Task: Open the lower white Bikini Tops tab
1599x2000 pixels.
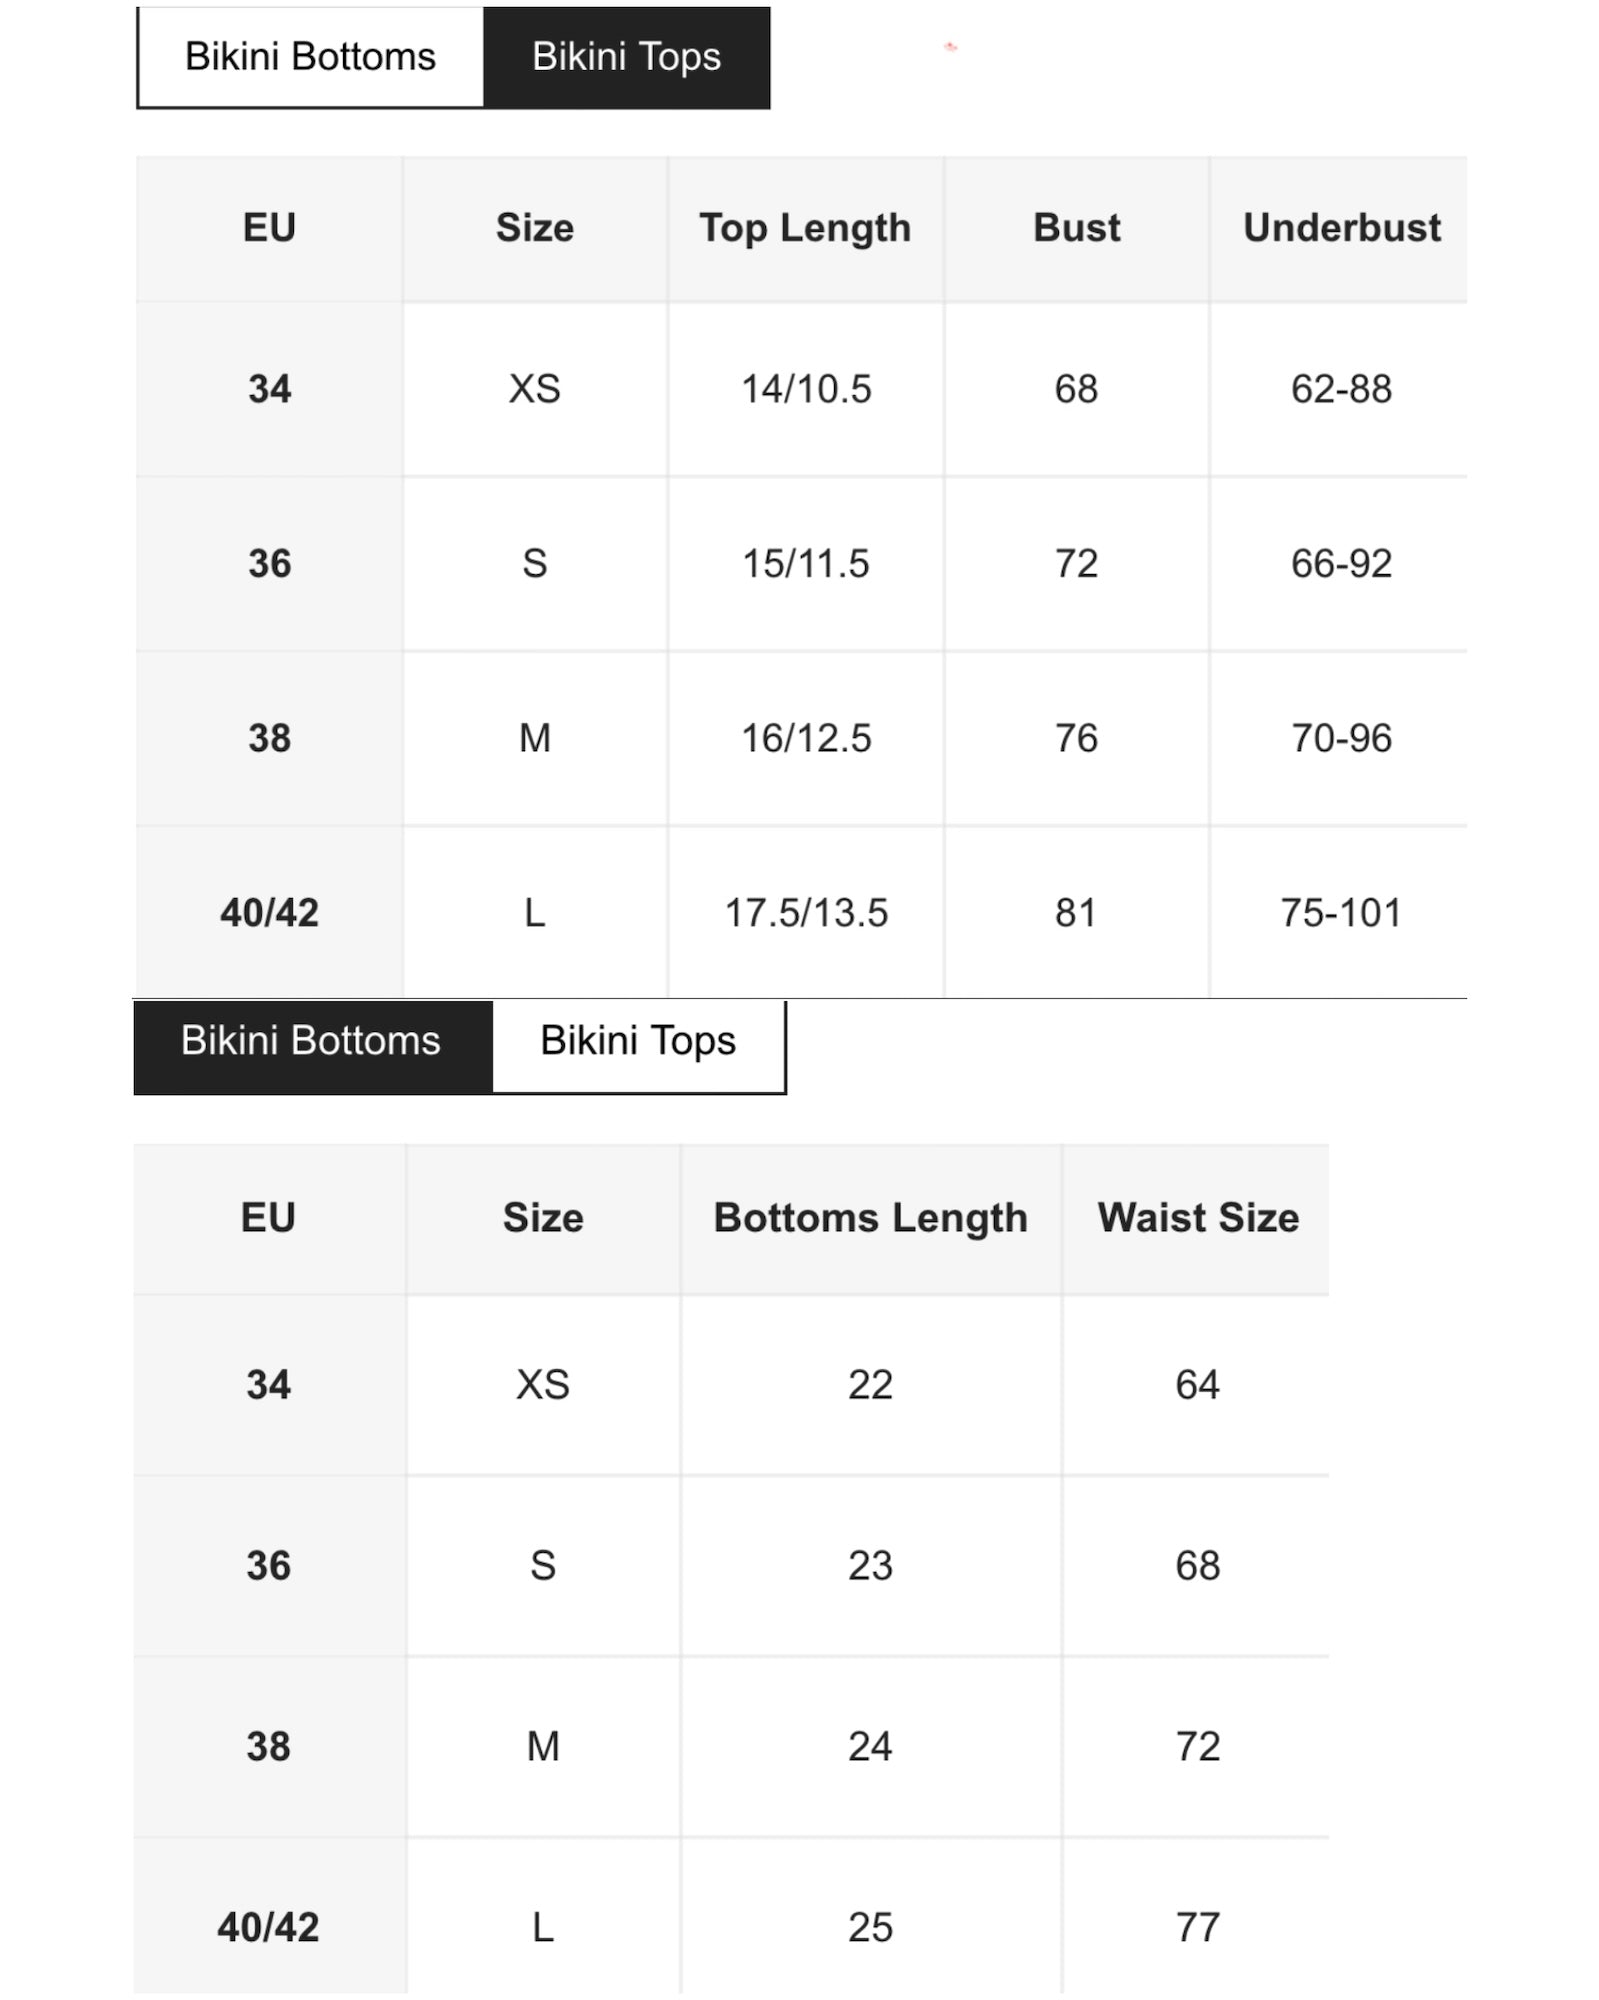Action: (638, 1041)
